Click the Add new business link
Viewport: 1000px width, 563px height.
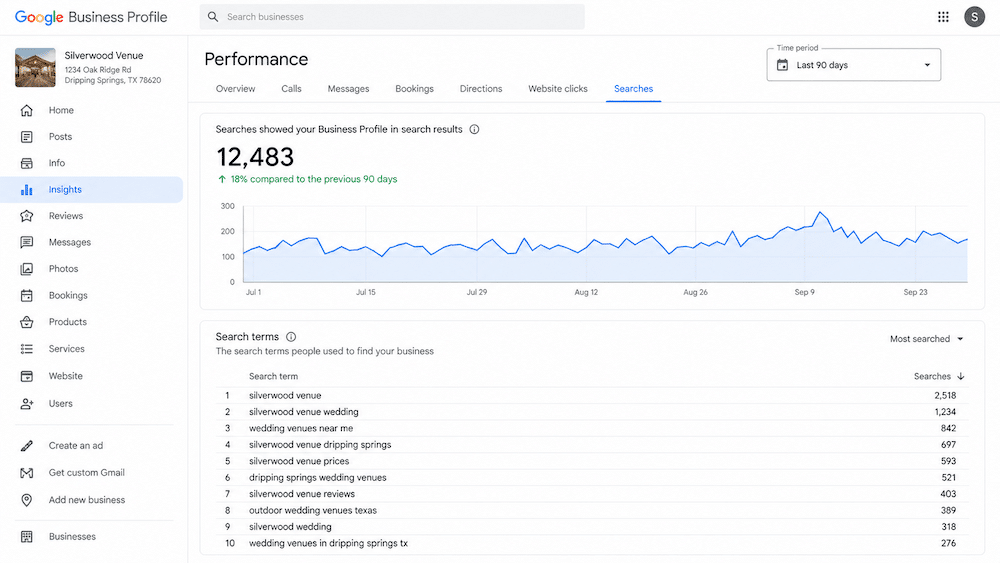[x=87, y=500]
